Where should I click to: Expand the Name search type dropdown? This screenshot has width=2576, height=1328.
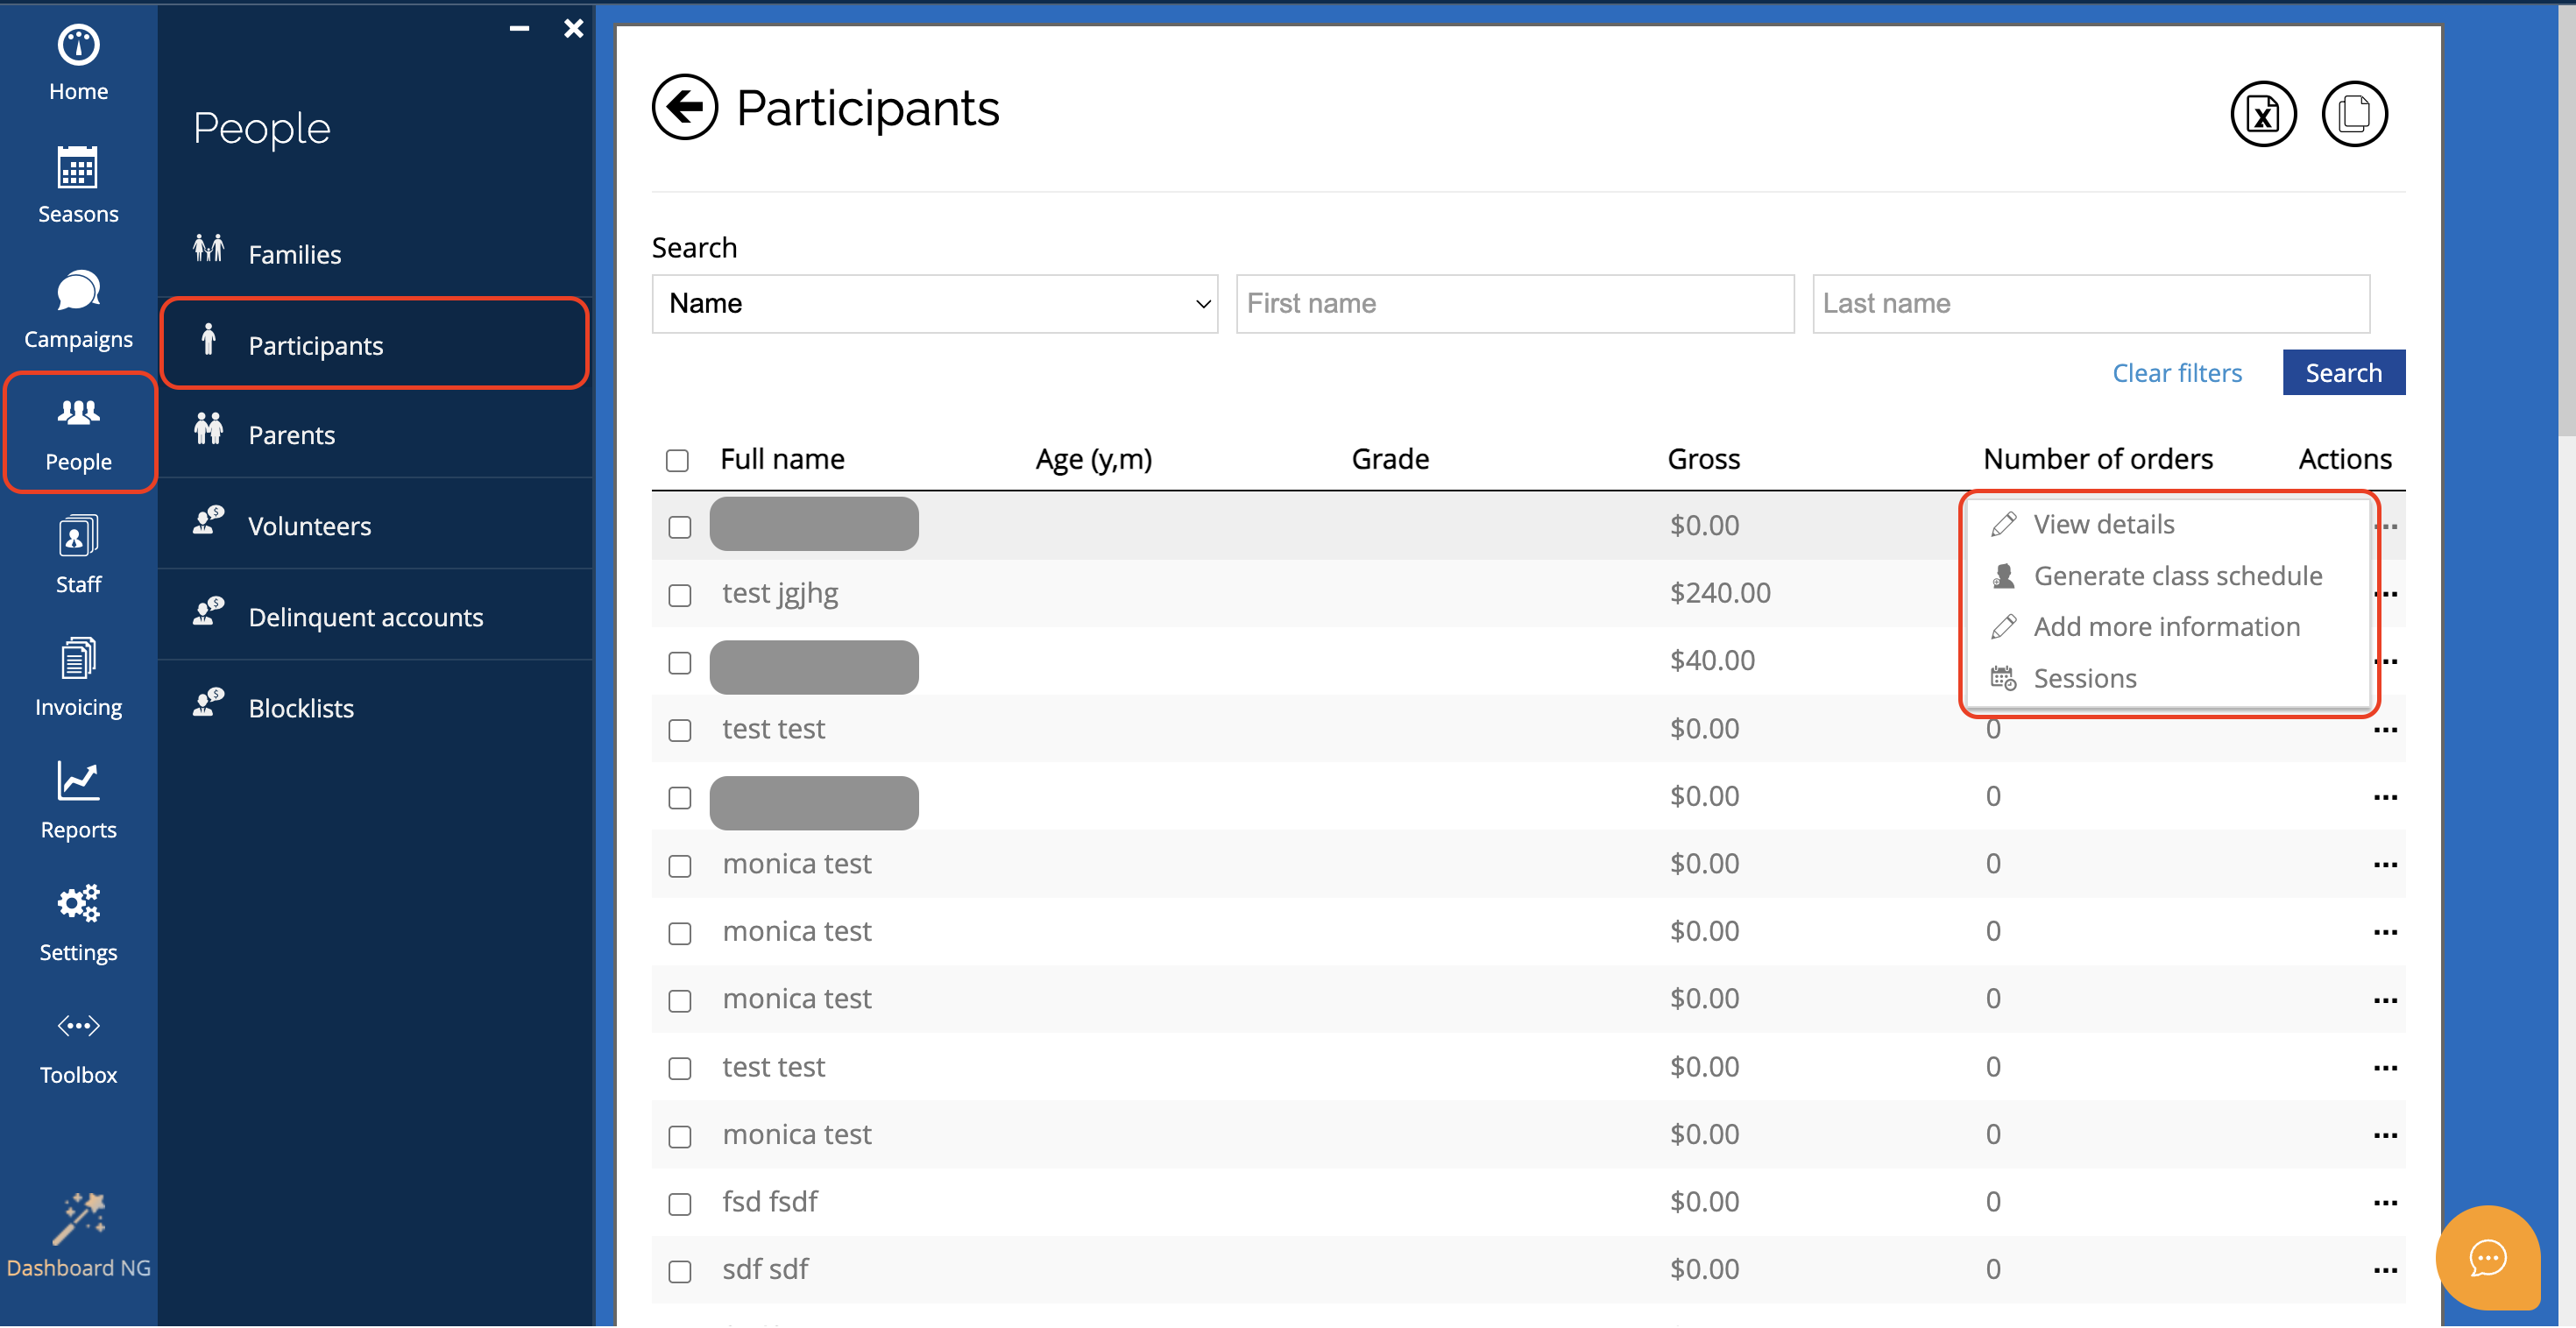(x=934, y=303)
